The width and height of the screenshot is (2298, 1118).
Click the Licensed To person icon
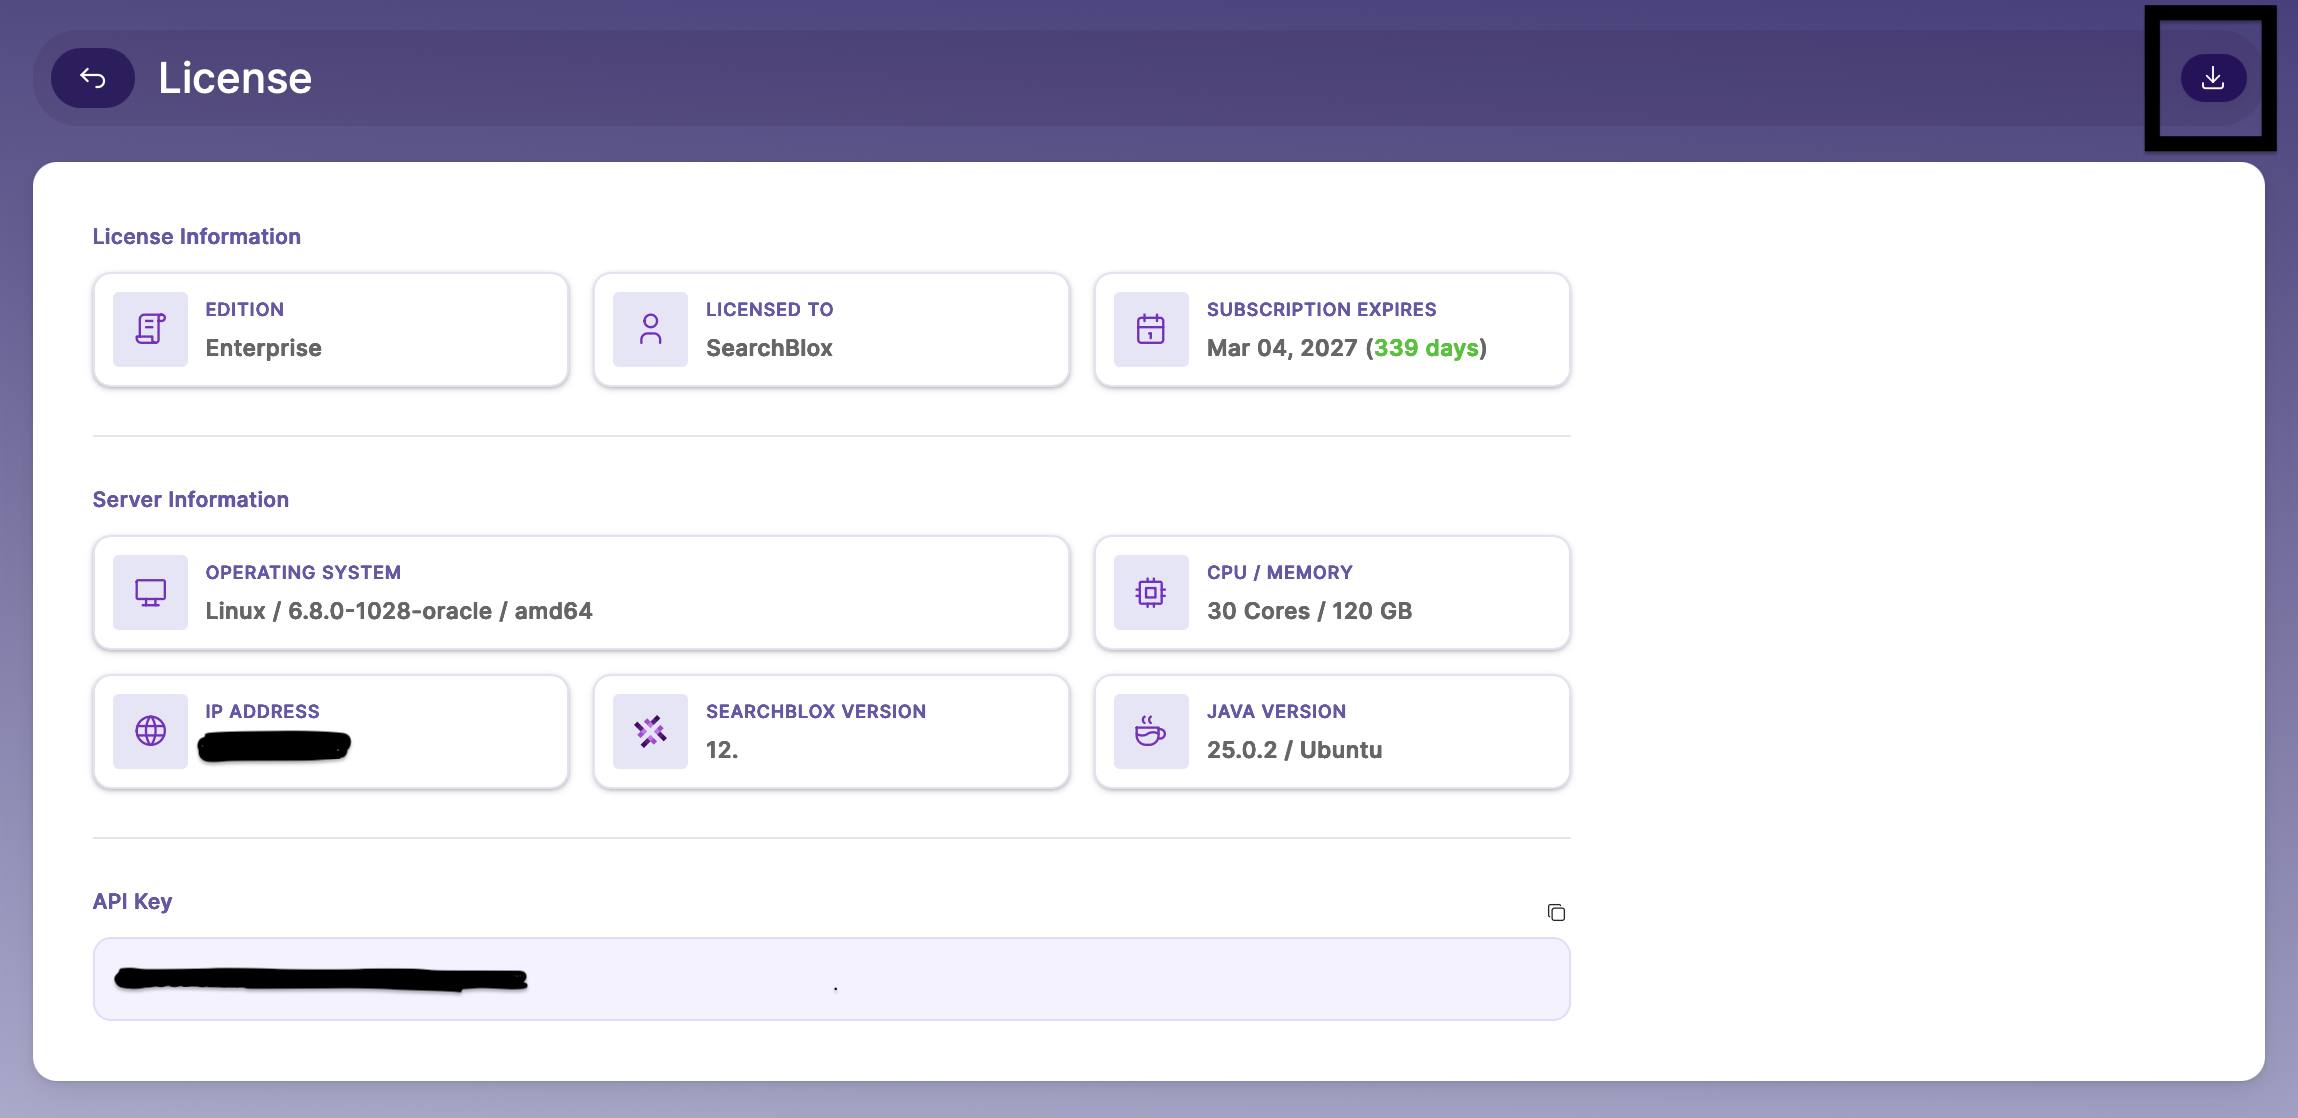(650, 329)
